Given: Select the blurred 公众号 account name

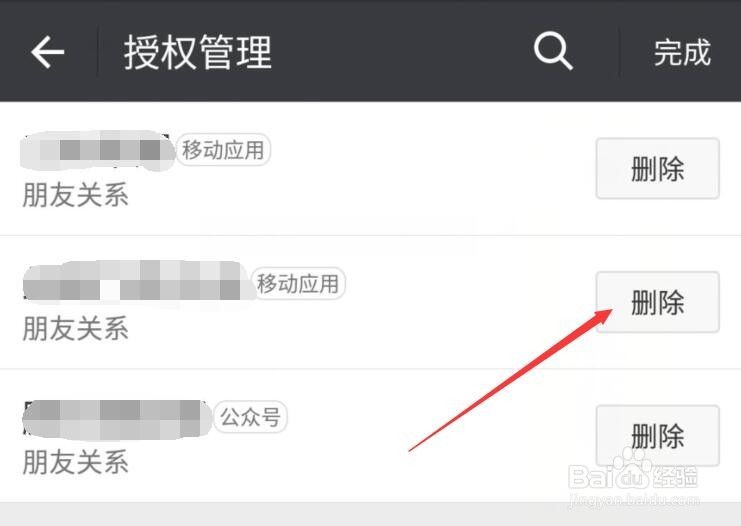Looking at the screenshot, I should (x=116, y=418).
